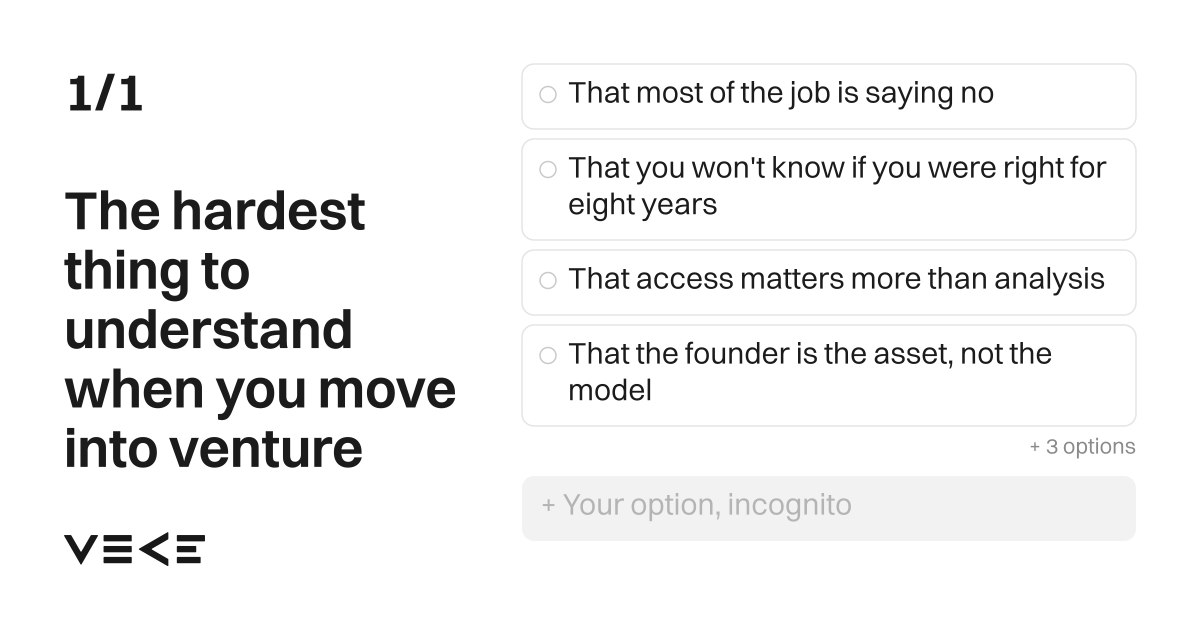Click the text 'That access matters more than analysis'
Viewport: 1200px width, 630px height.
click(837, 279)
